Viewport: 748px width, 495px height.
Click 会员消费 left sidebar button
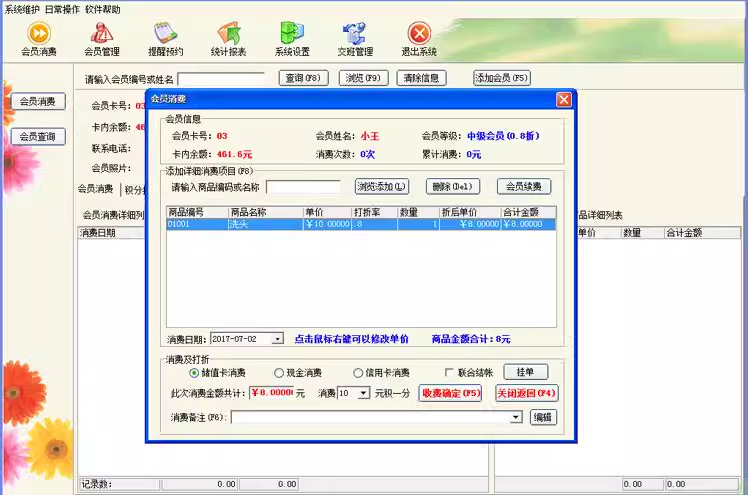coord(38,102)
